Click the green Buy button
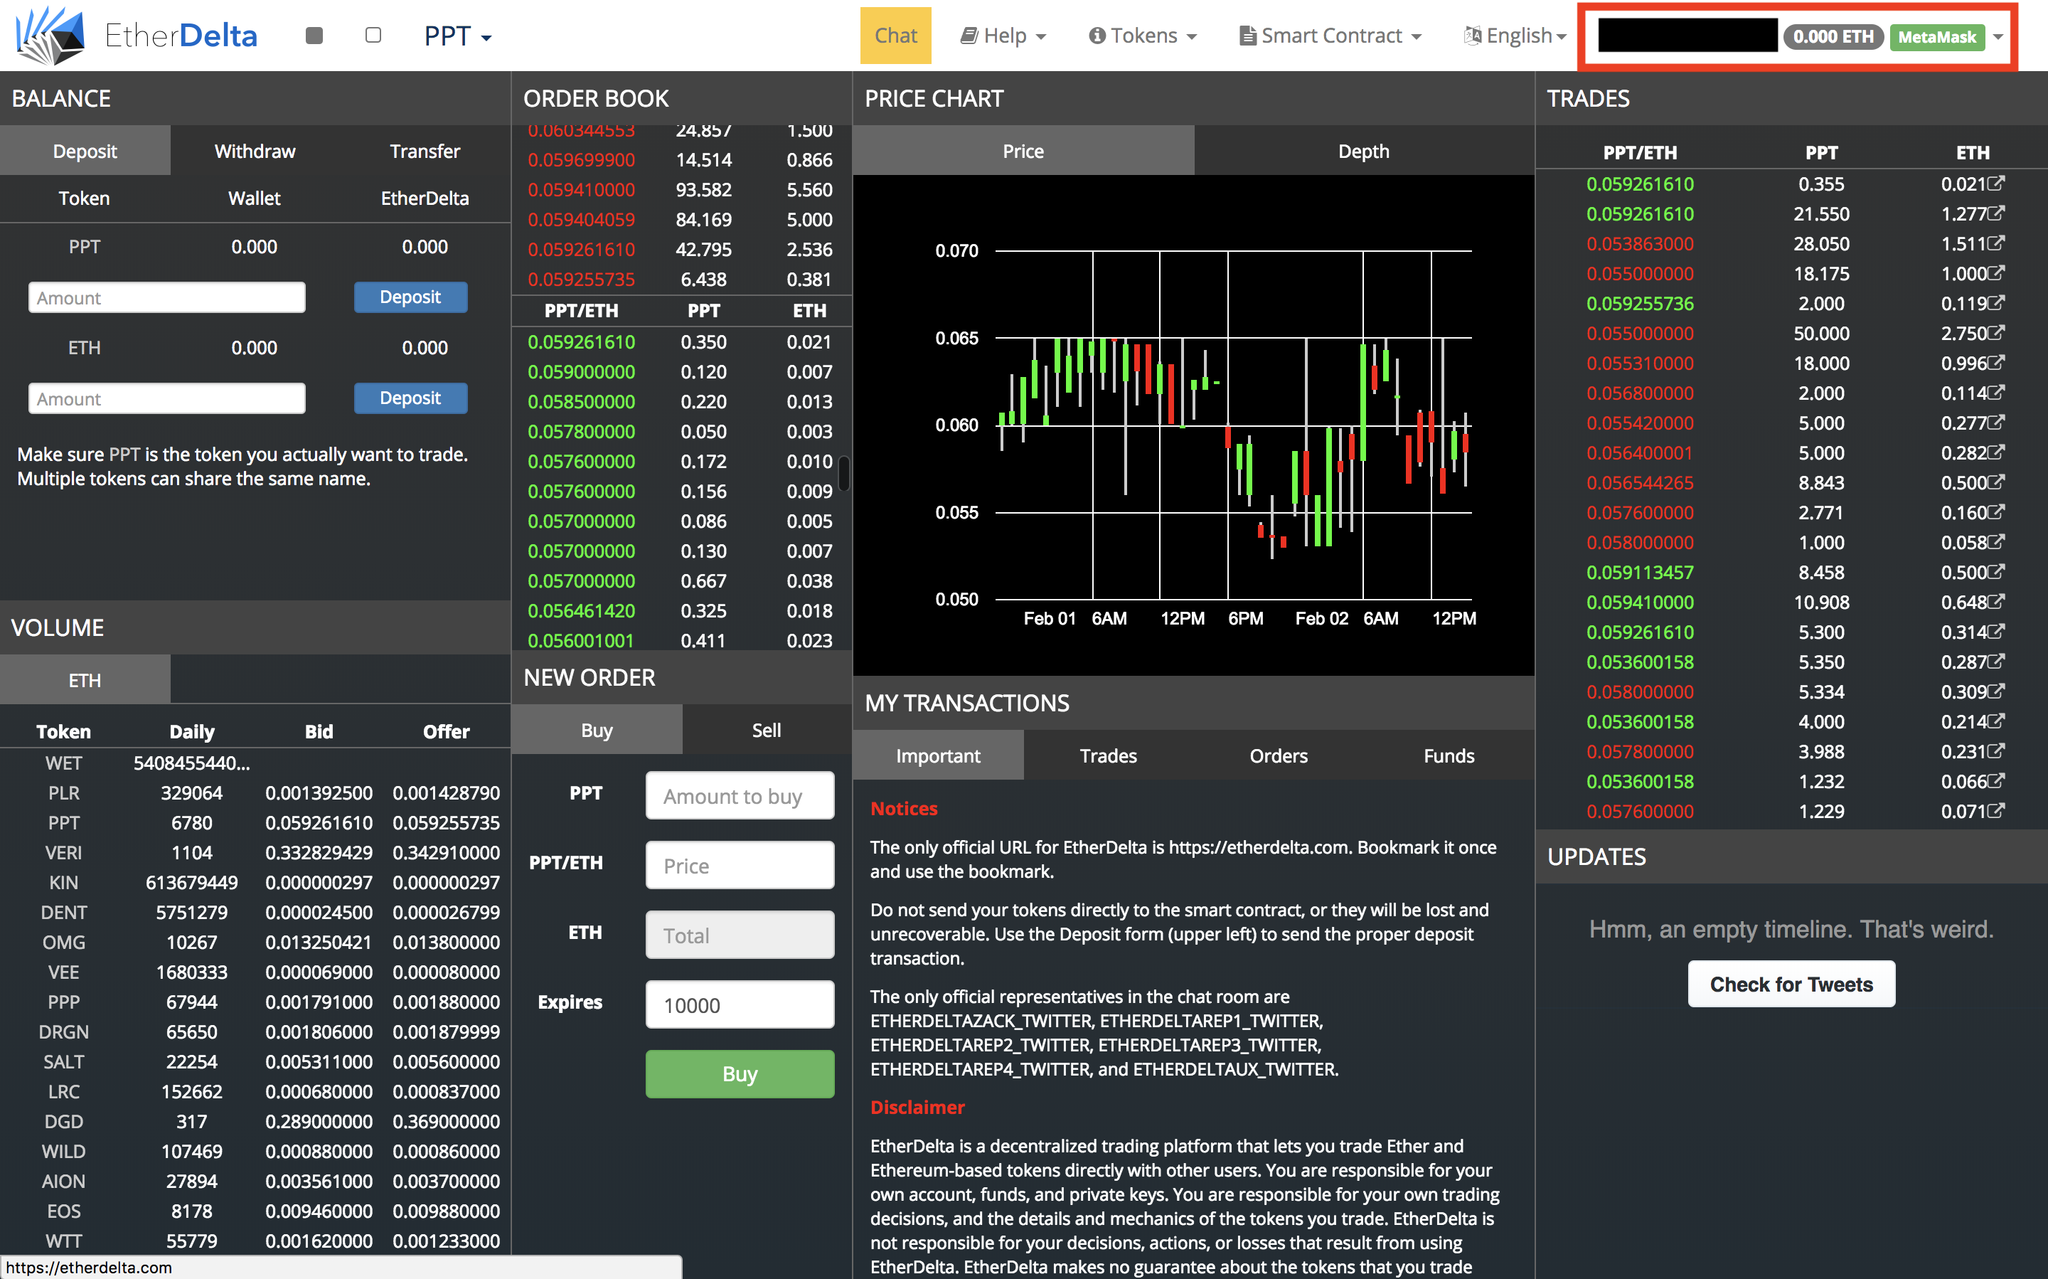The height and width of the screenshot is (1279, 2048). pos(740,1074)
